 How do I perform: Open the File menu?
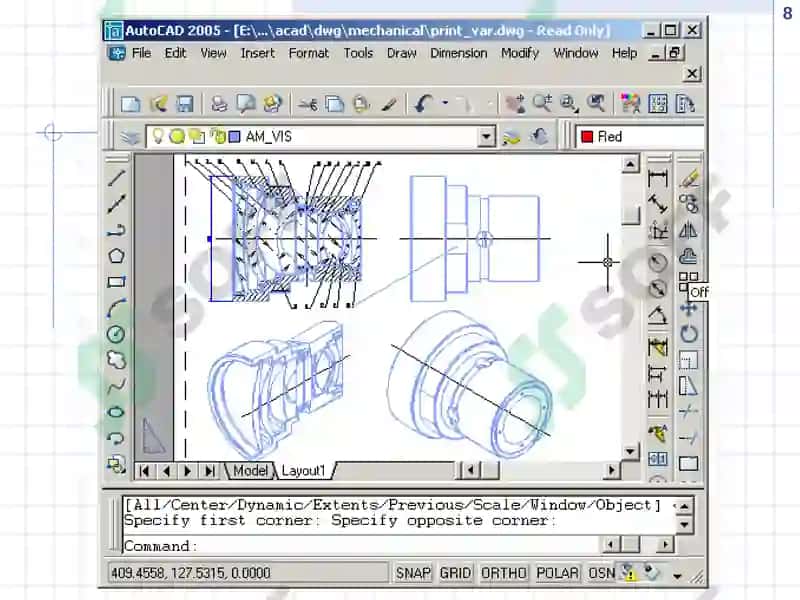[141, 53]
